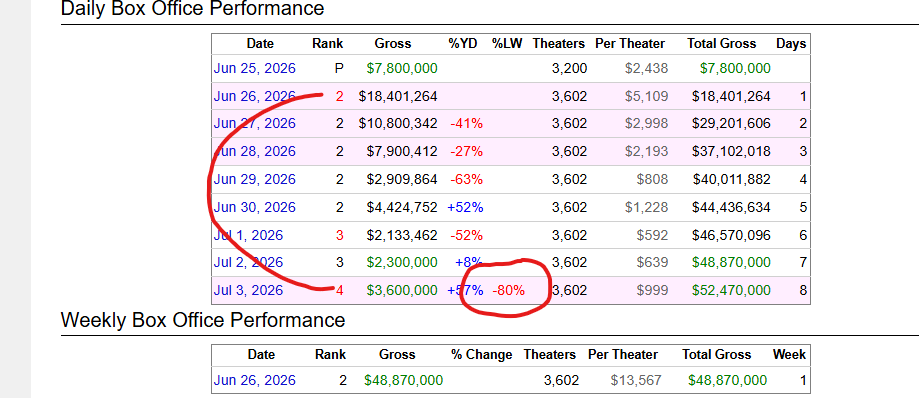The width and height of the screenshot is (919, 398).
Task: Click the $44,436,634 total gross value
Action: (x=731, y=207)
